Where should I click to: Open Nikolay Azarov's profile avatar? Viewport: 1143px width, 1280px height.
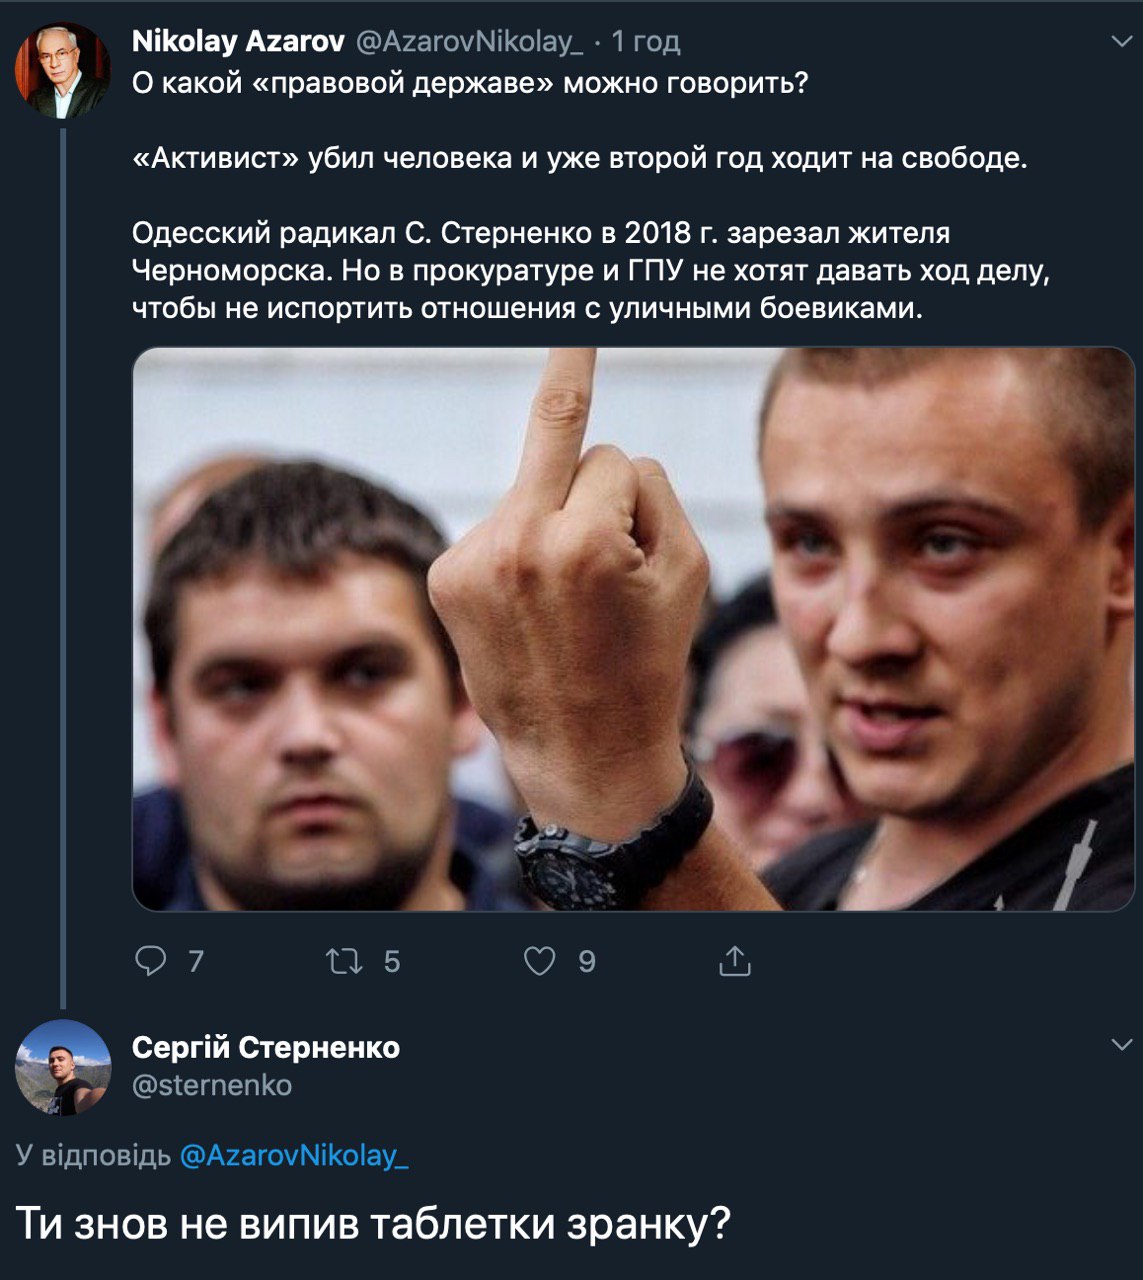[x=62, y=71]
